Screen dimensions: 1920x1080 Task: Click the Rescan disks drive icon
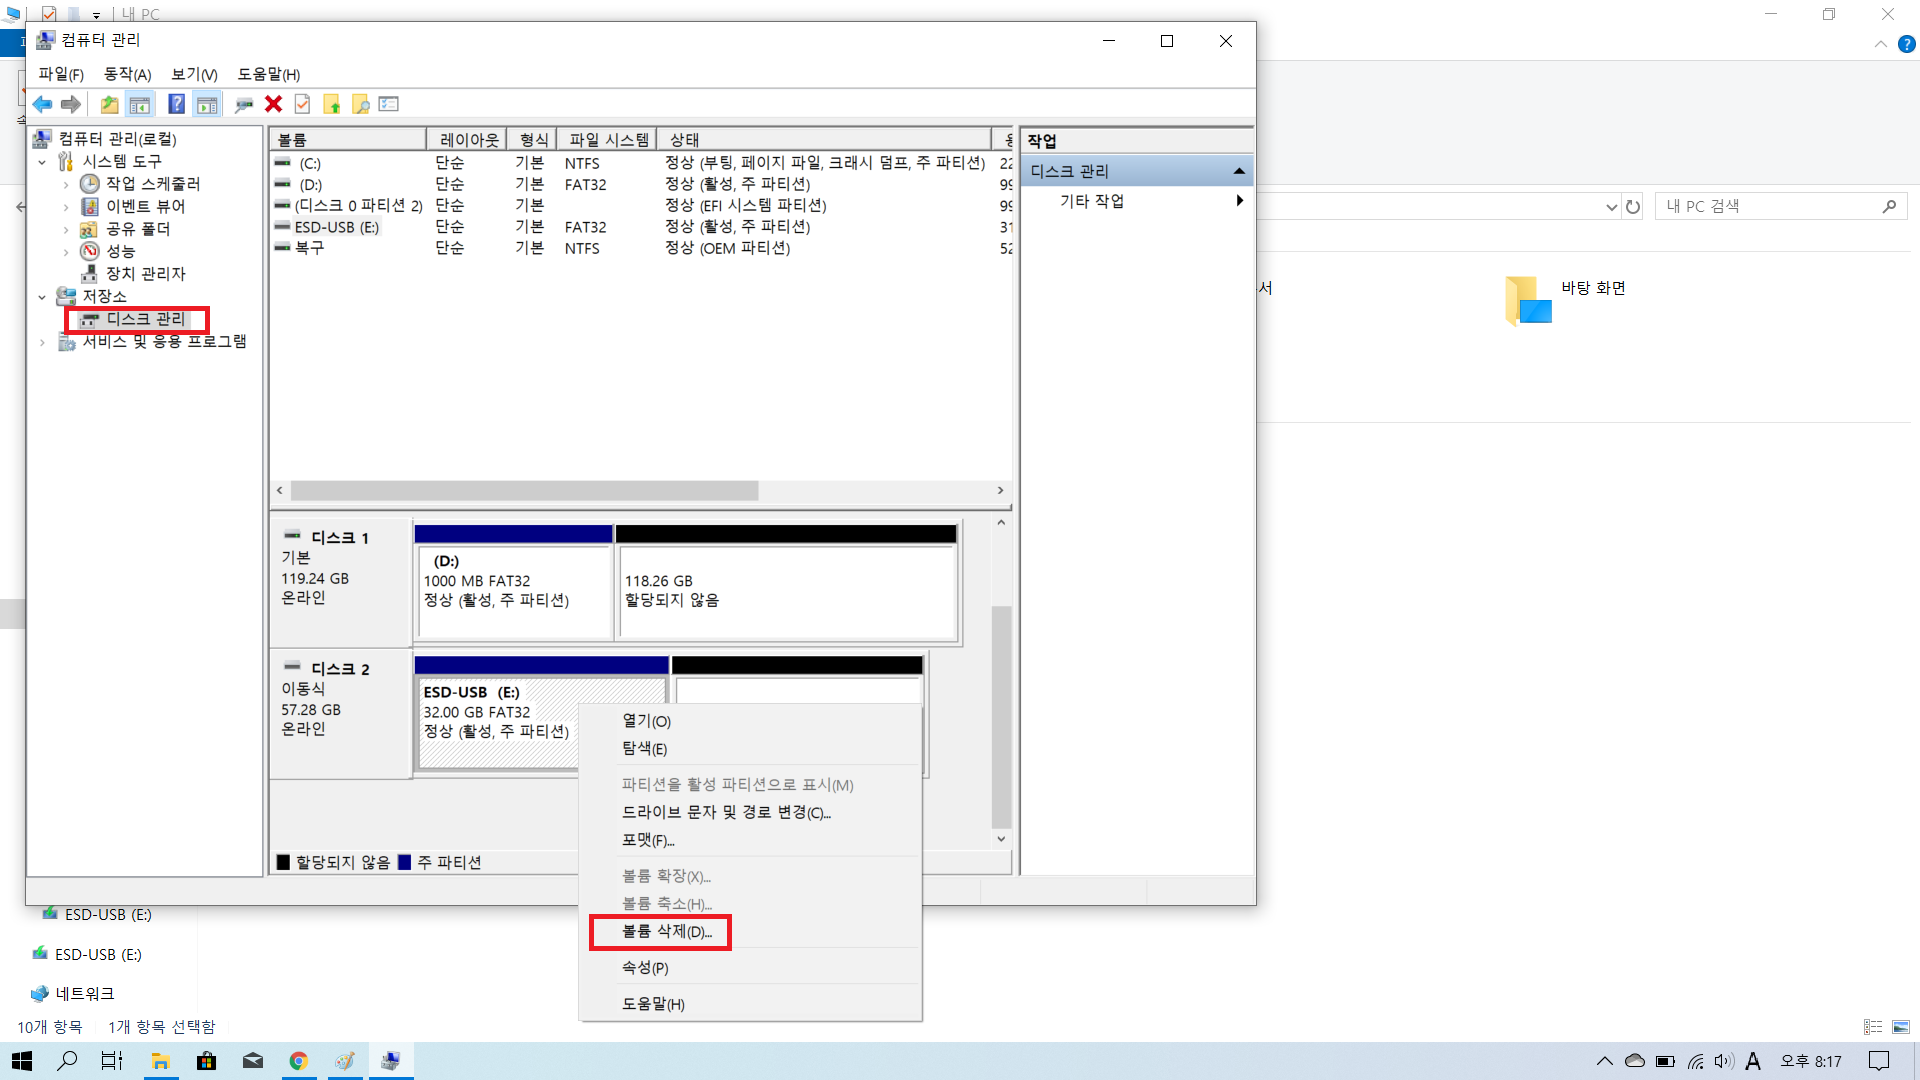pos(243,104)
